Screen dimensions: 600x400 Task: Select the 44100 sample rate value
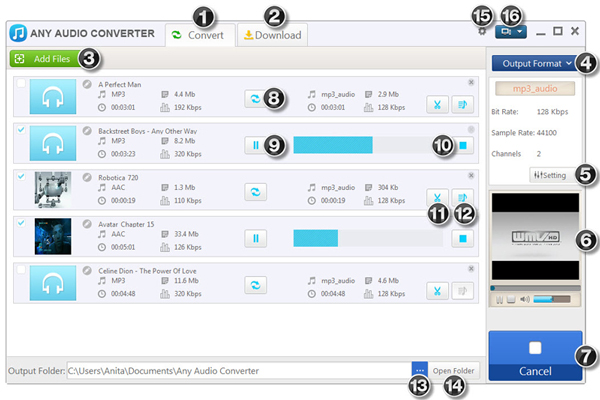pos(546,133)
